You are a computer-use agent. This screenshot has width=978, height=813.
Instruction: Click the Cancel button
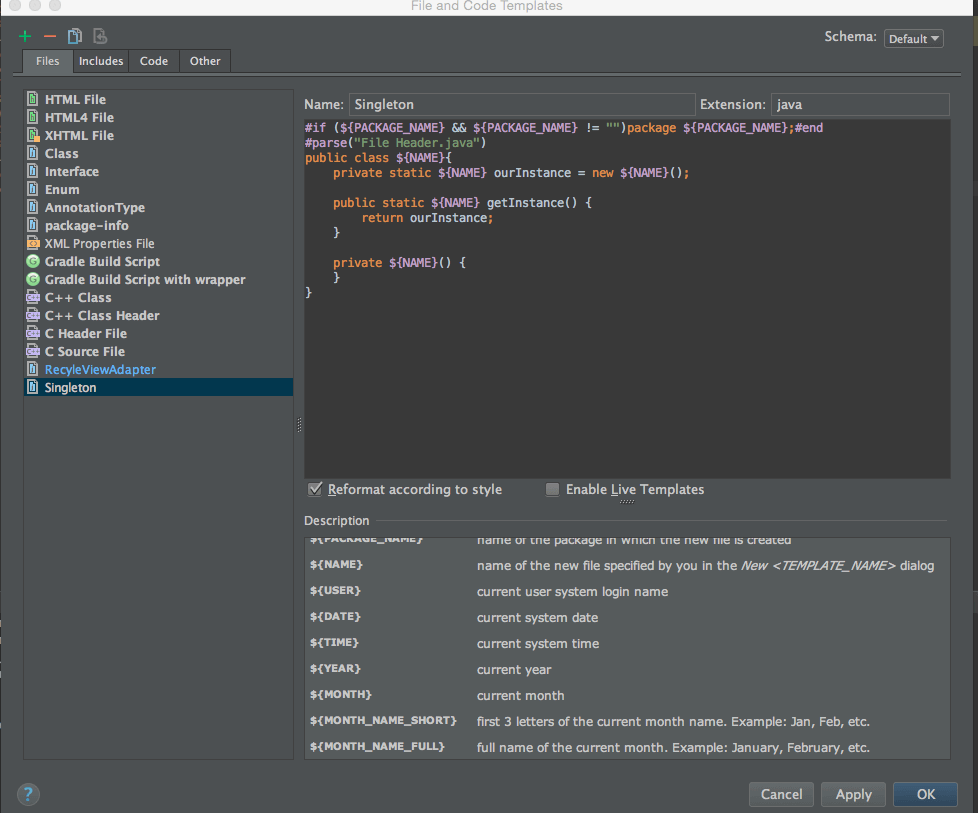pos(782,794)
